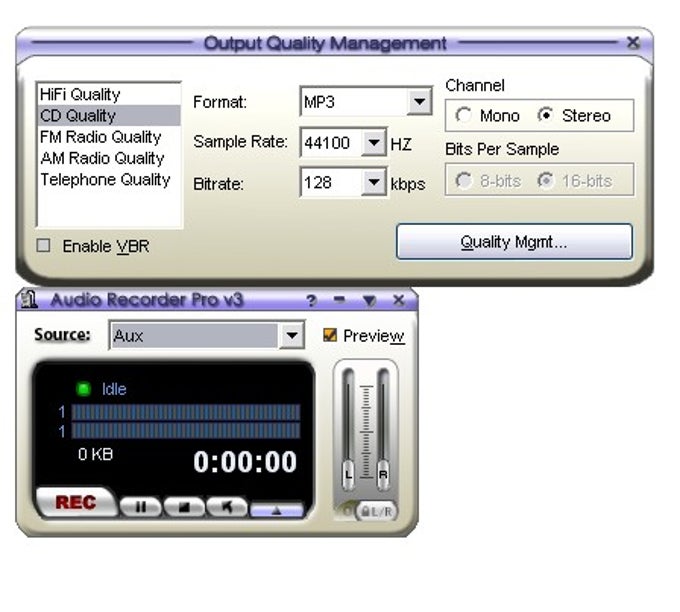The width and height of the screenshot is (680, 612).
Task: Select HiFi Quality preset
Action: [108, 94]
